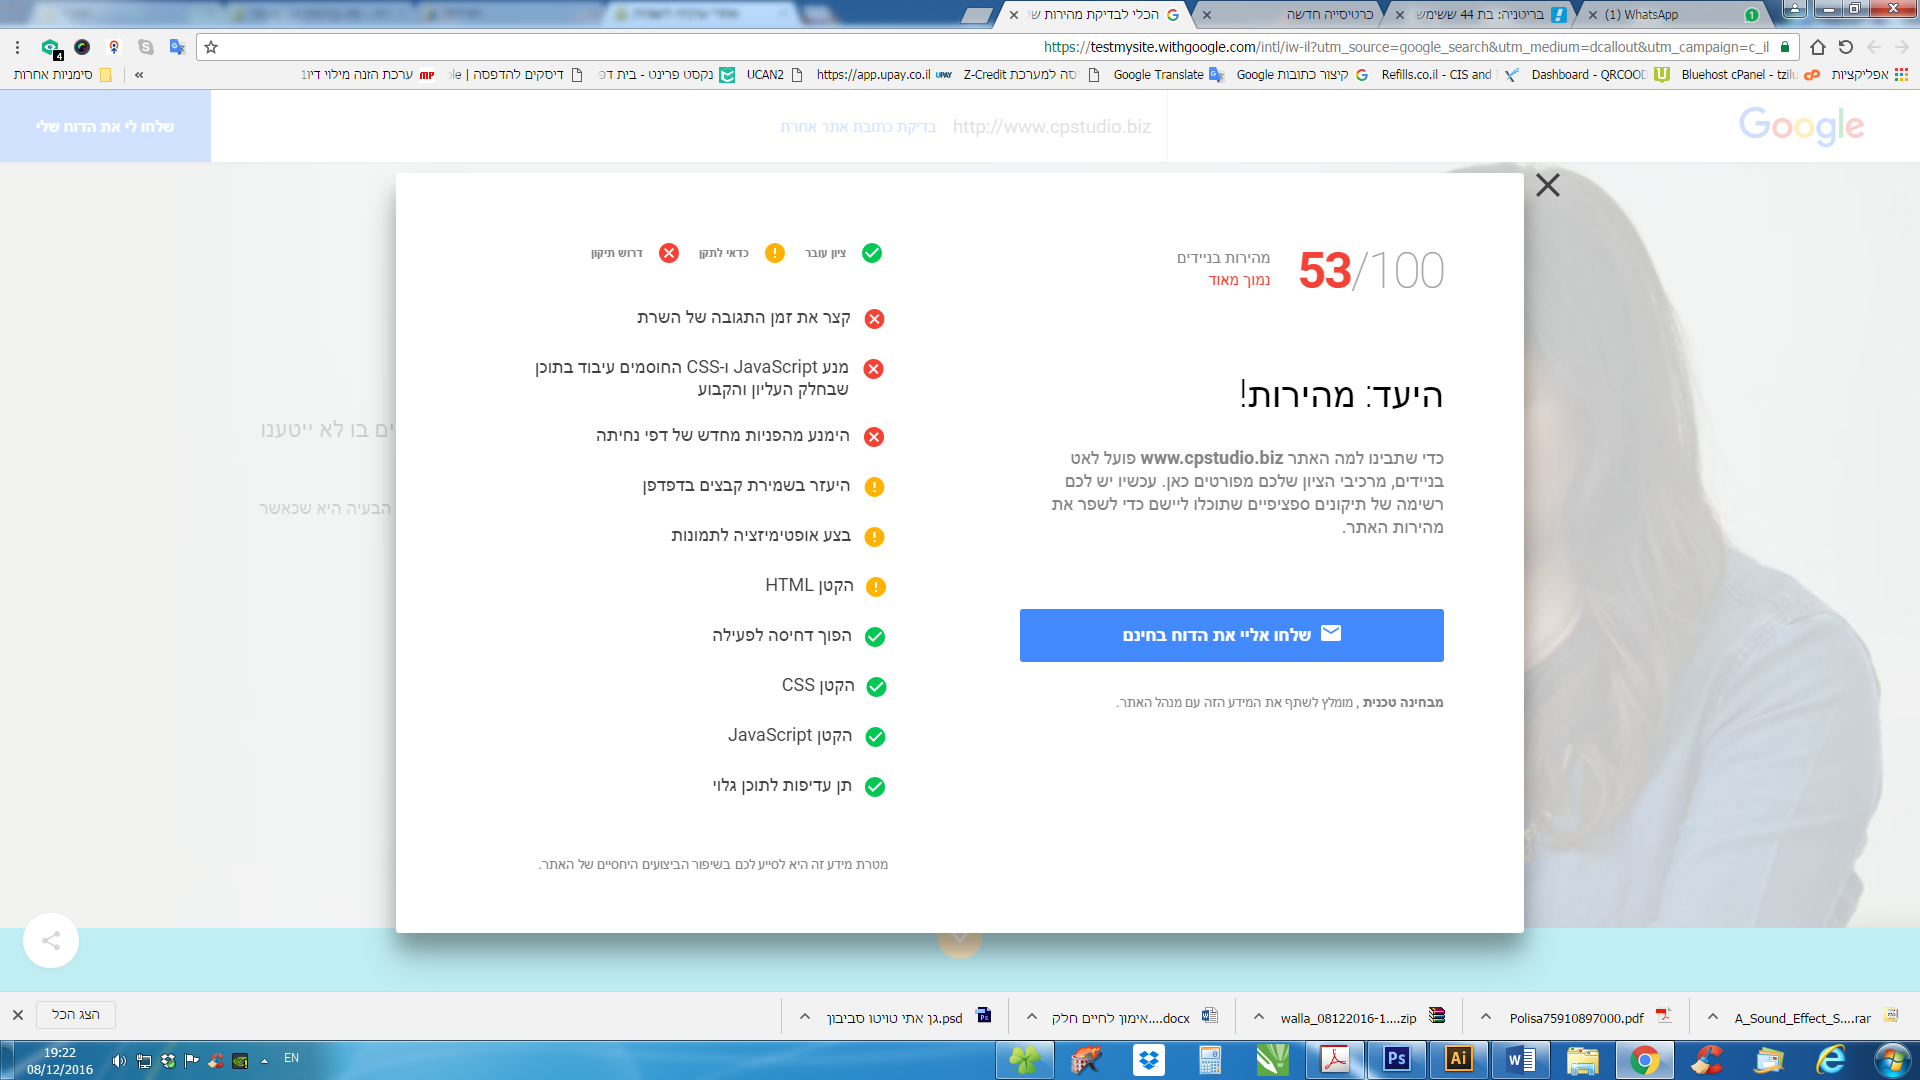Expand options arrow for the psd download
This screenshot has width=1920, height=1080.
coord(805,1017)
